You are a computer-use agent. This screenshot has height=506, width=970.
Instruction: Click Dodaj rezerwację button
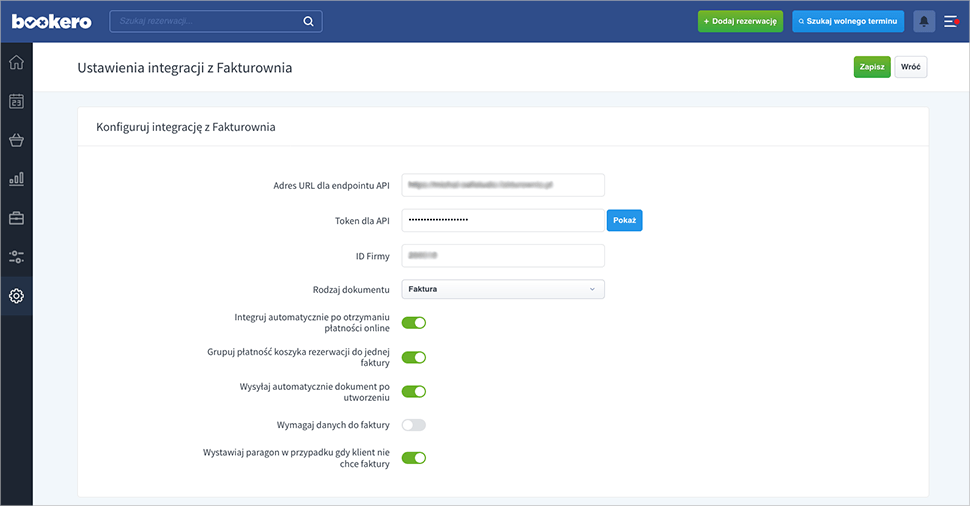click(740, 21)
